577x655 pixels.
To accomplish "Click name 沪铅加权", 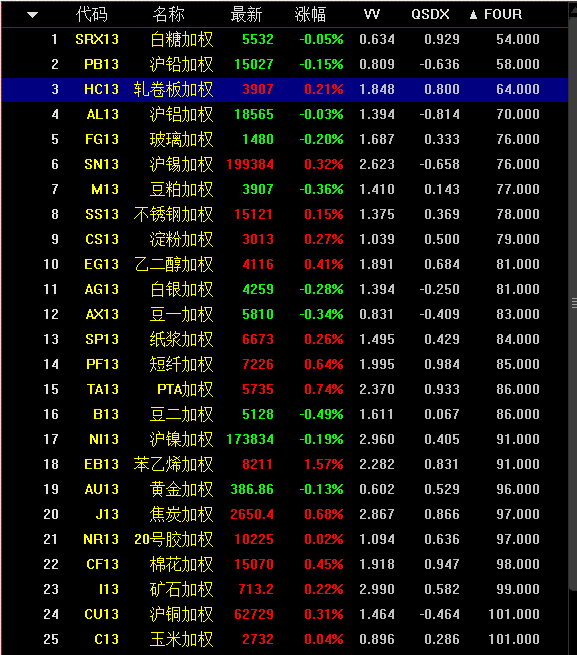I will (x=181, y=64).
